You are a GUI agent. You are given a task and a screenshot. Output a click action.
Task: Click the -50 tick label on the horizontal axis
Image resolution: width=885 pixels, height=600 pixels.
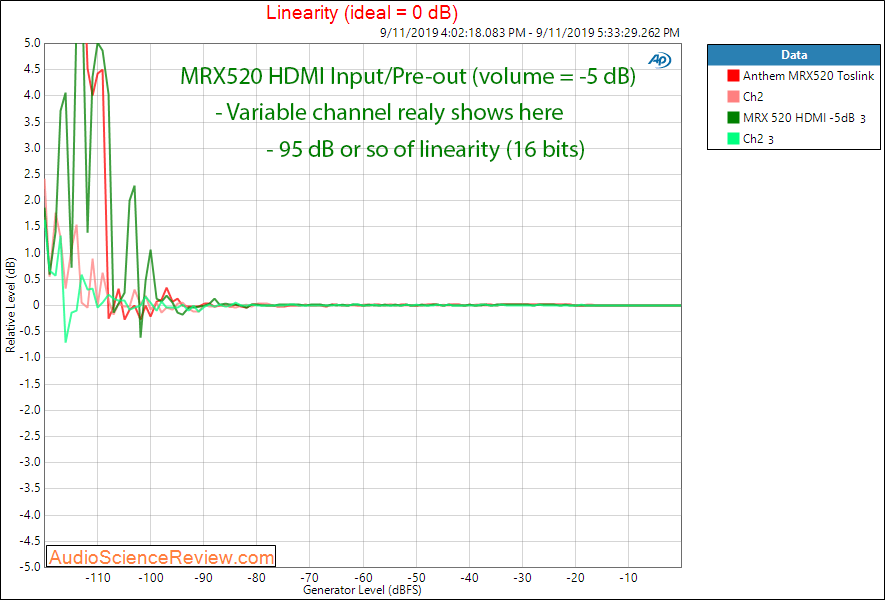(416, 578)
